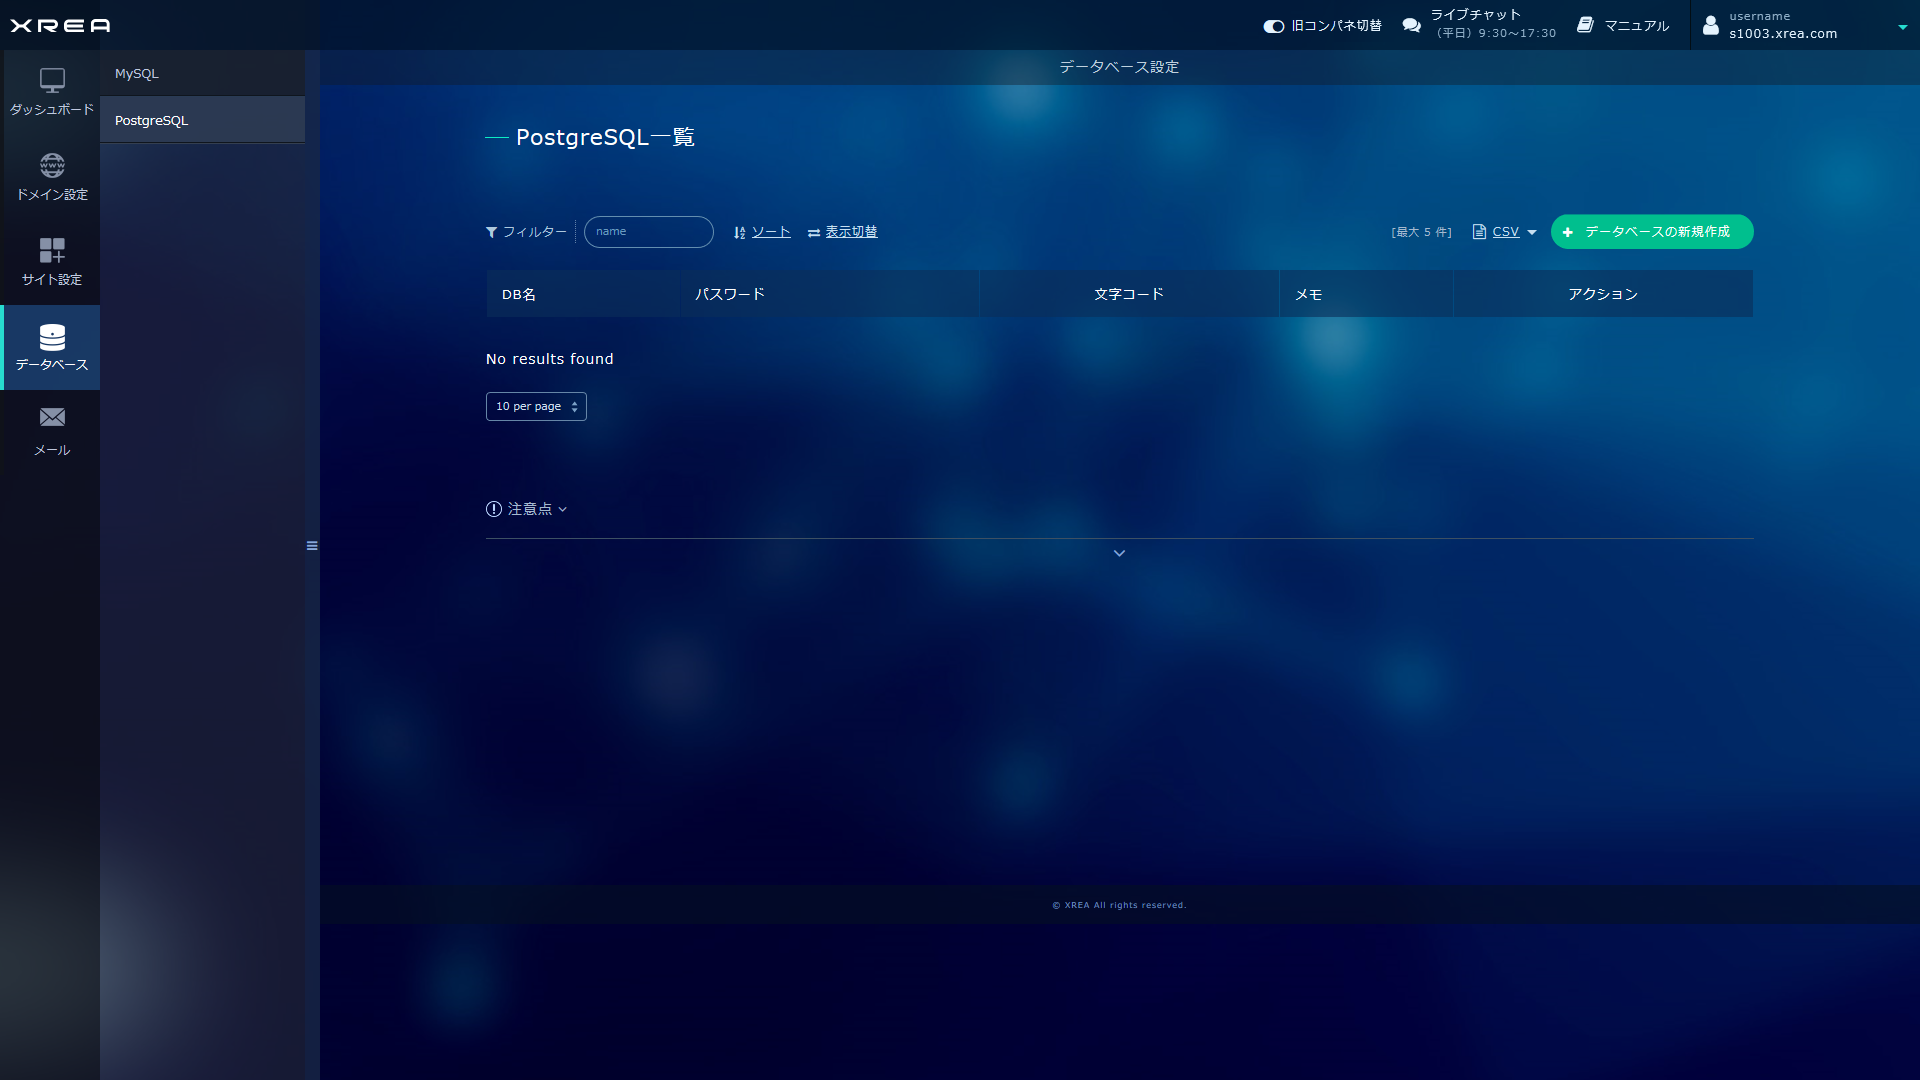Select the PostgreSQL submenu item
1920x1080 pixels.
[x=151, y=121]
